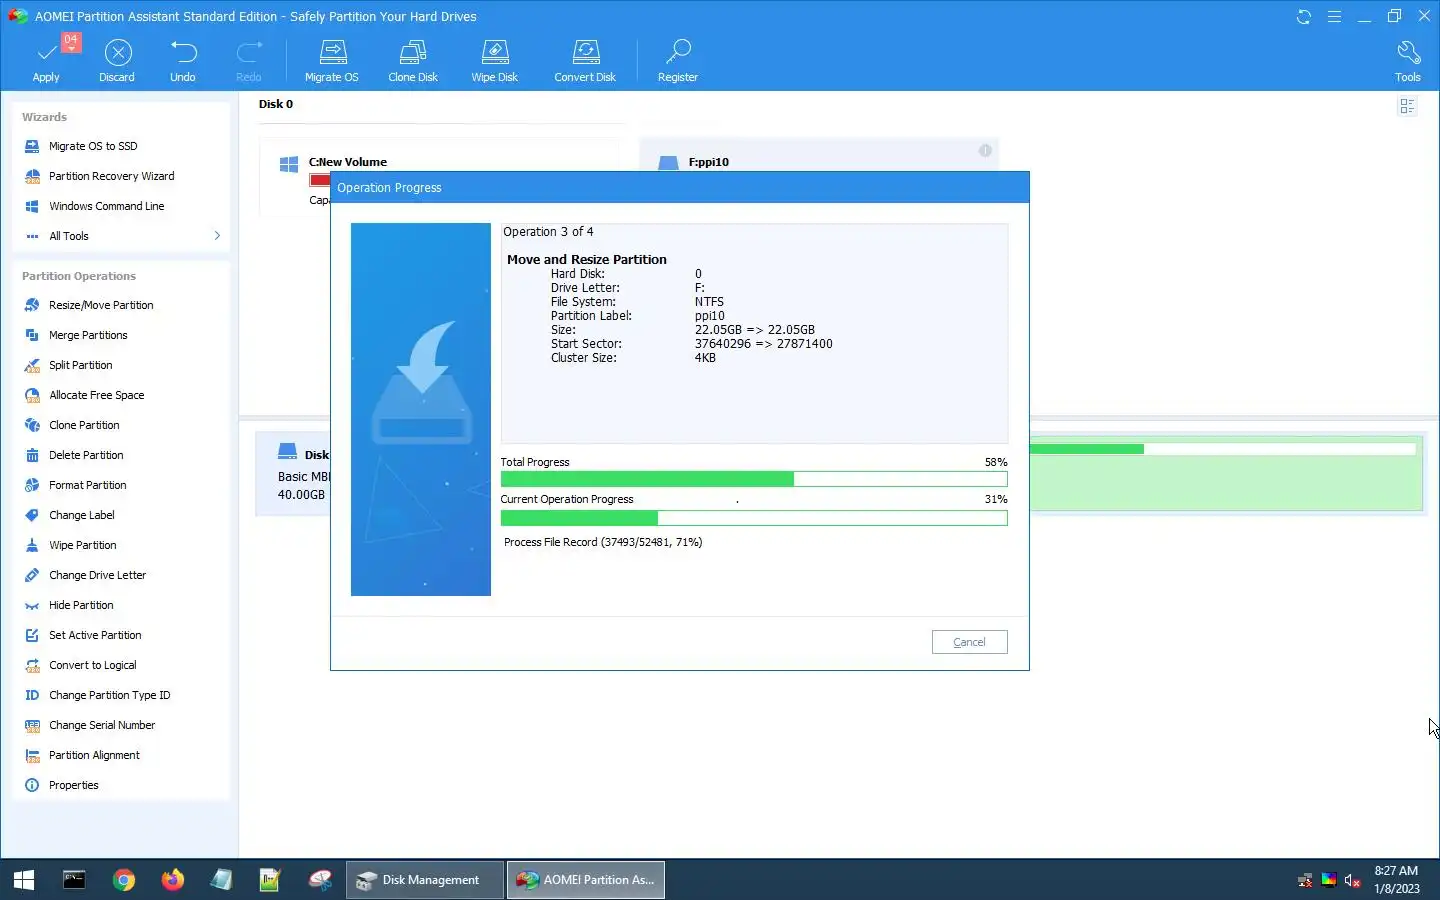Screen dimensions: 1440x900
Task: Click the Undo toolbar icon
Action: pos(183,60)
